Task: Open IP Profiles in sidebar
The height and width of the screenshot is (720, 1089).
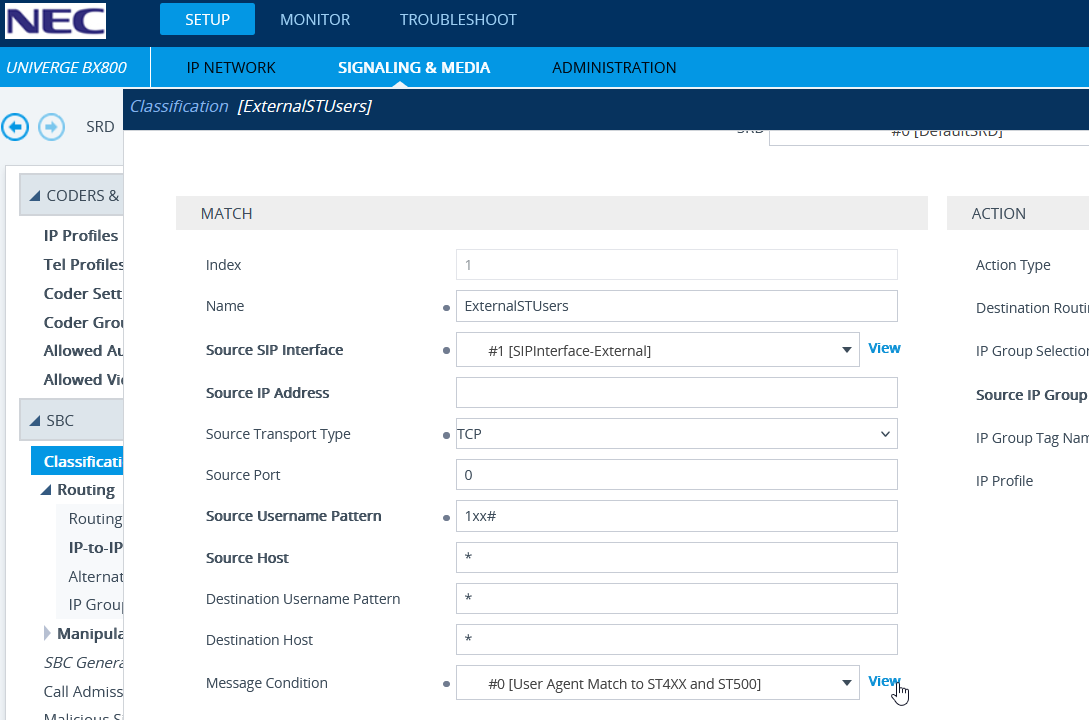Action: pyautogui.click(x=81, y=235)
